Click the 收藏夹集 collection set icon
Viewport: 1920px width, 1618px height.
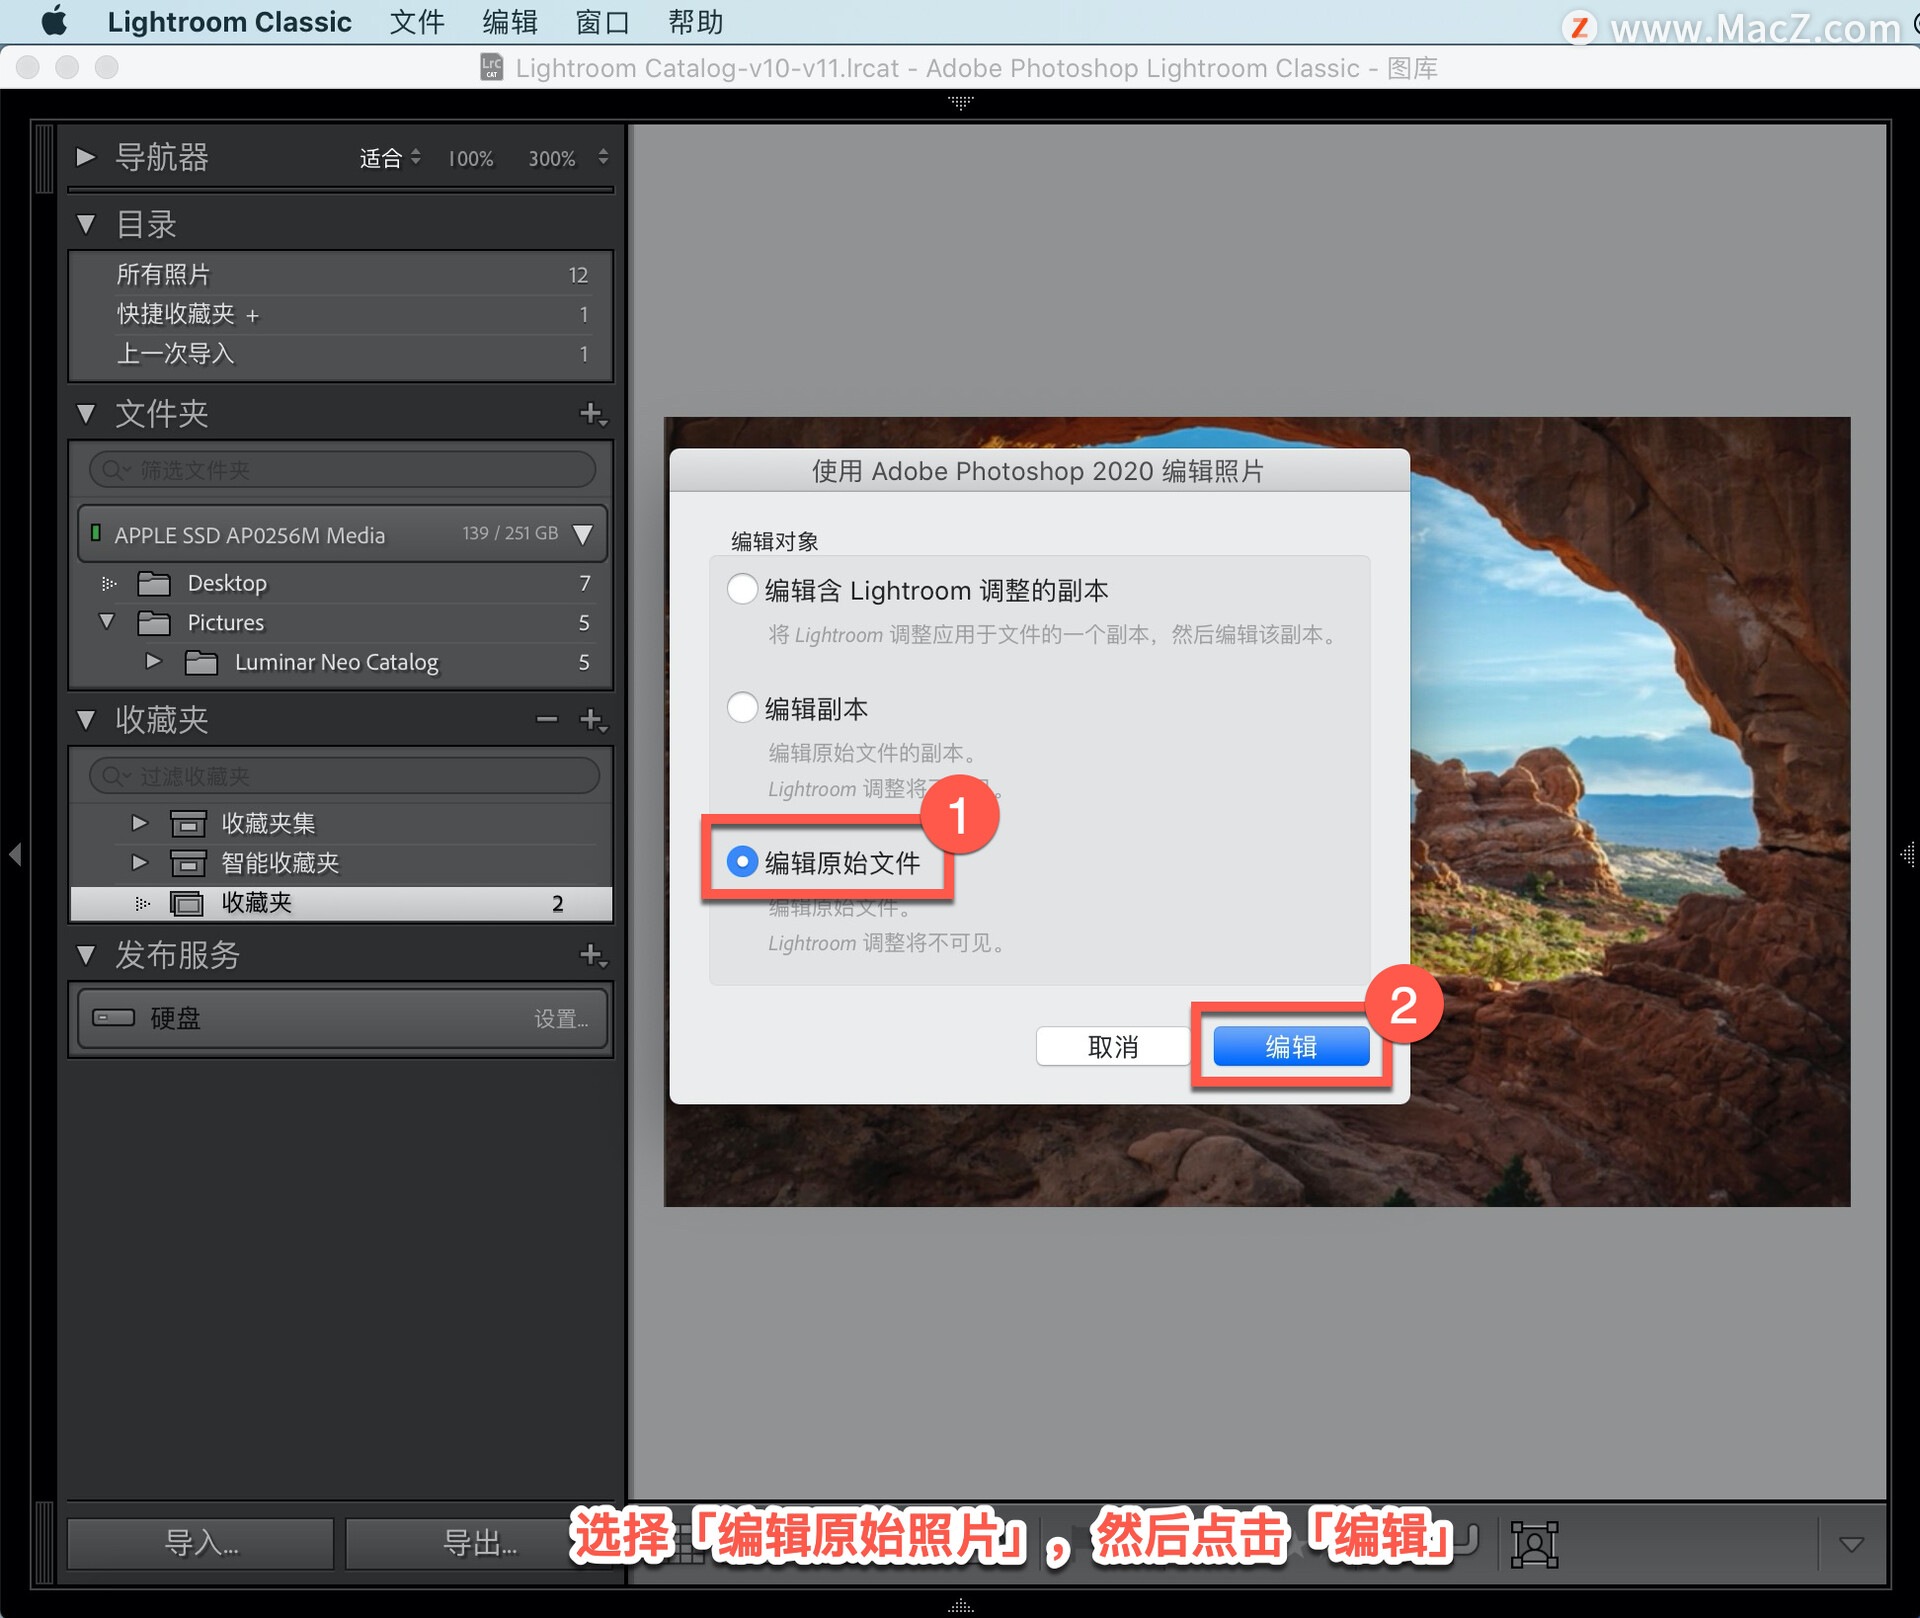point(188,823)
